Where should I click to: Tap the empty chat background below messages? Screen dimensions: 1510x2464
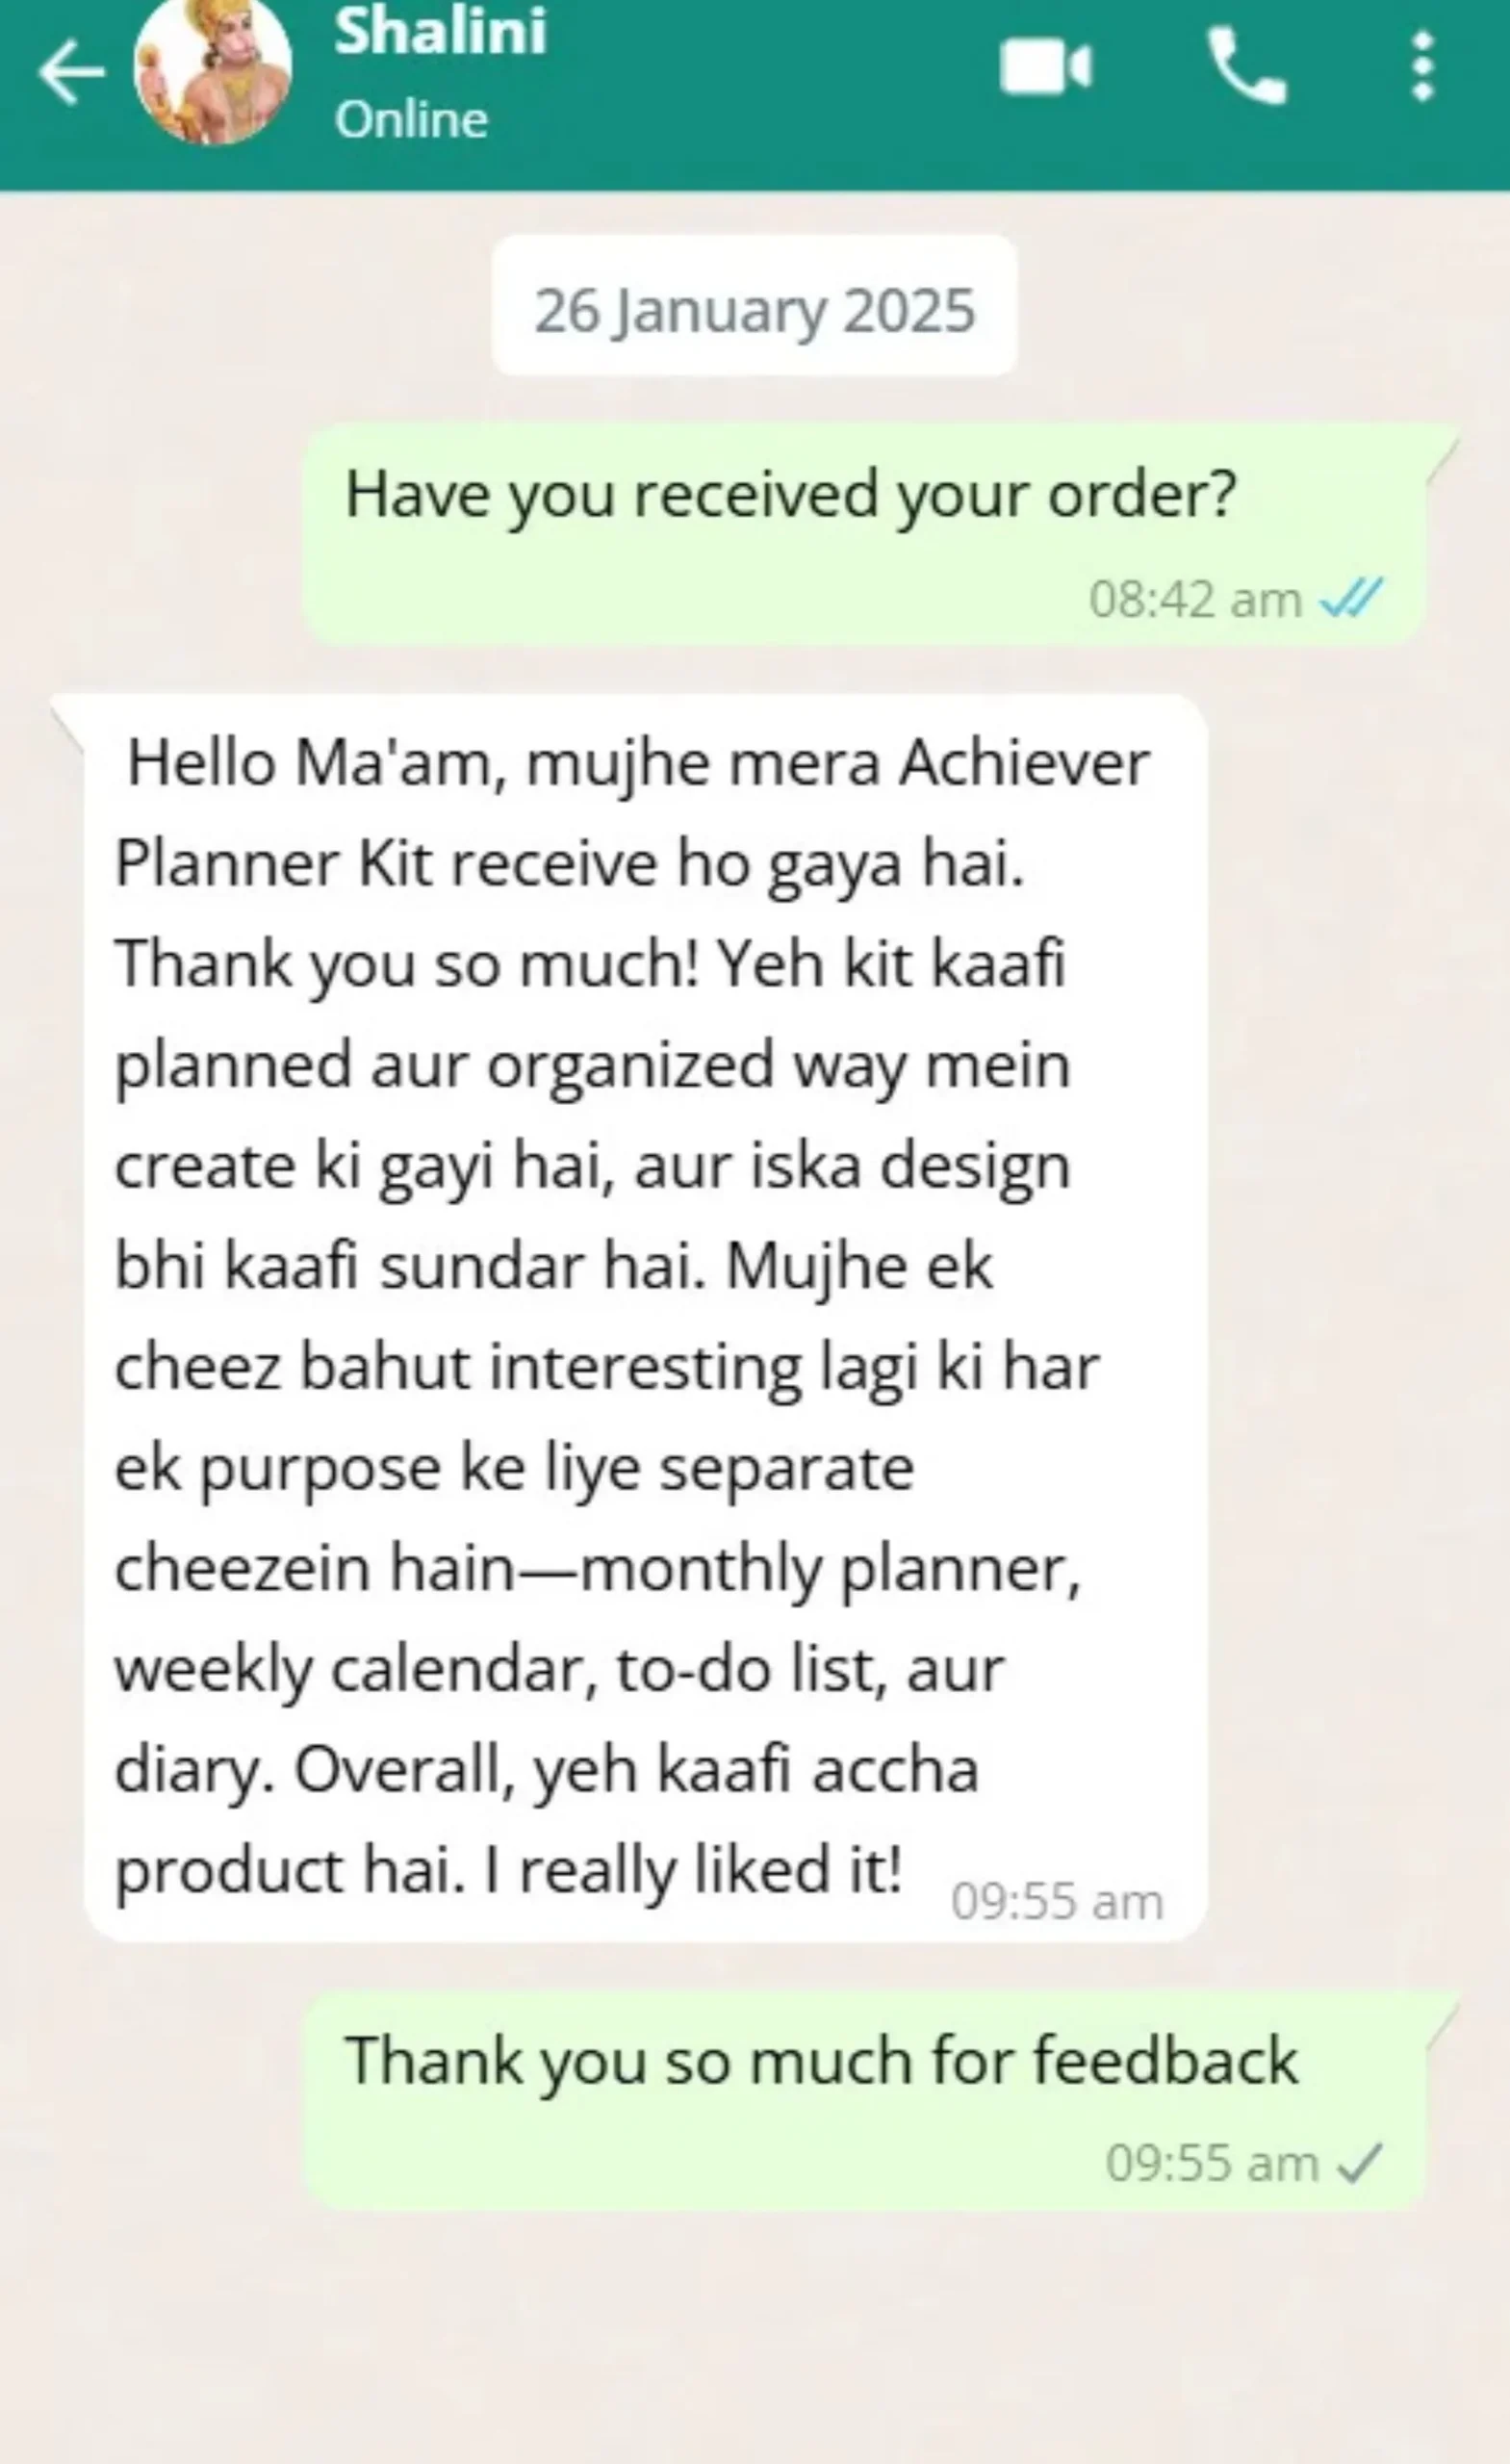point(755,2340)
